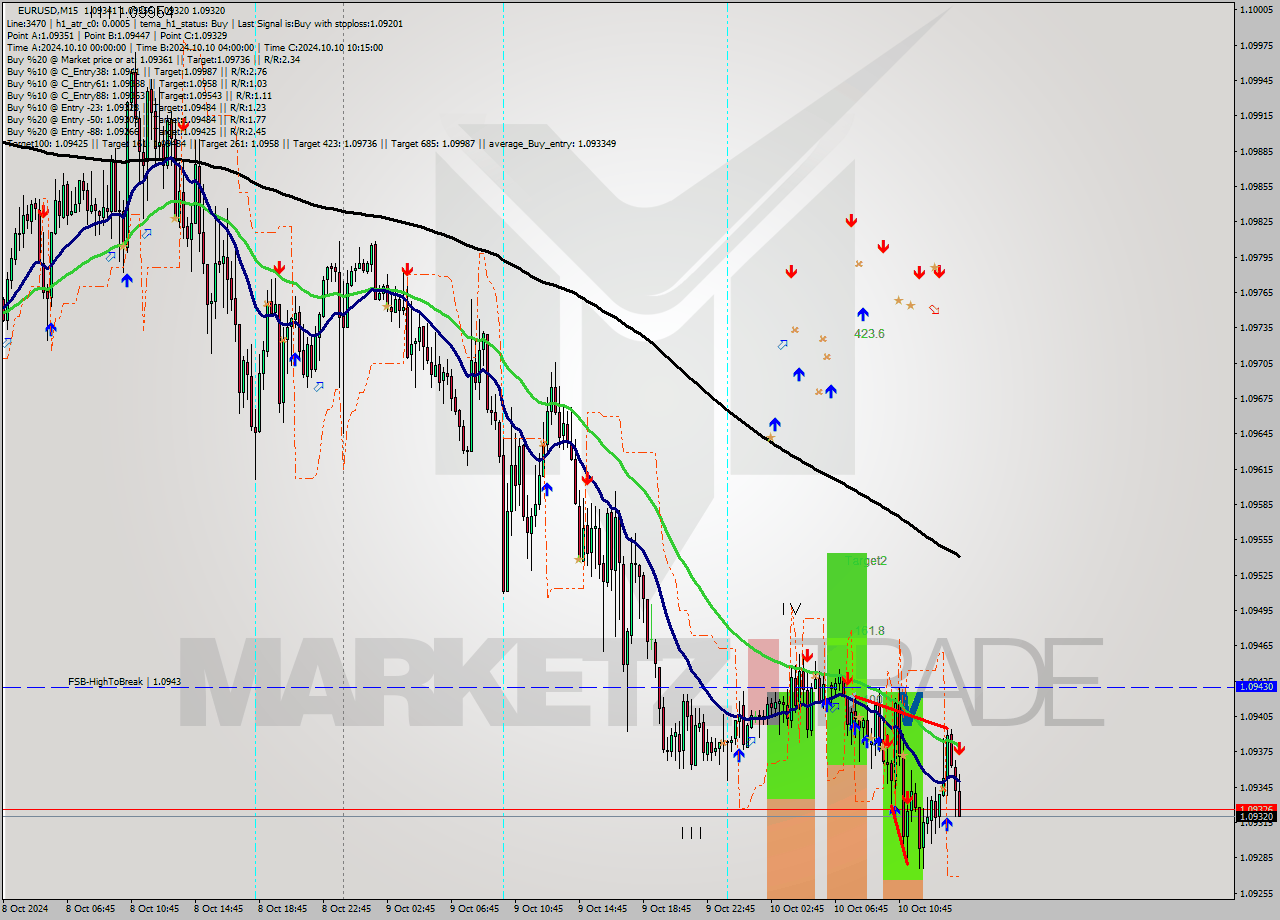
Task: Click the '10 Oct 10:45' time label
Action: pos(925,909)
